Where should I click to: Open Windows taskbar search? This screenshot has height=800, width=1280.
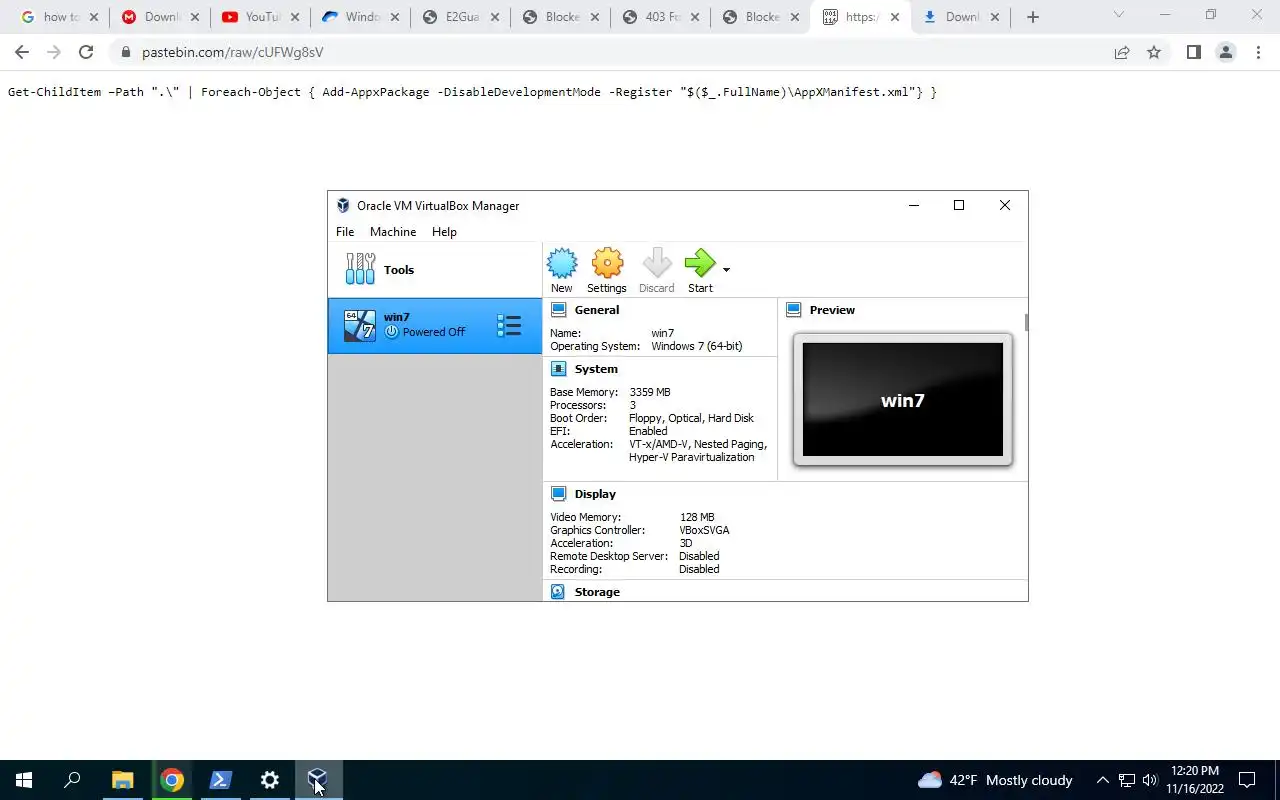pyautogui.click(x=72, y=780)
